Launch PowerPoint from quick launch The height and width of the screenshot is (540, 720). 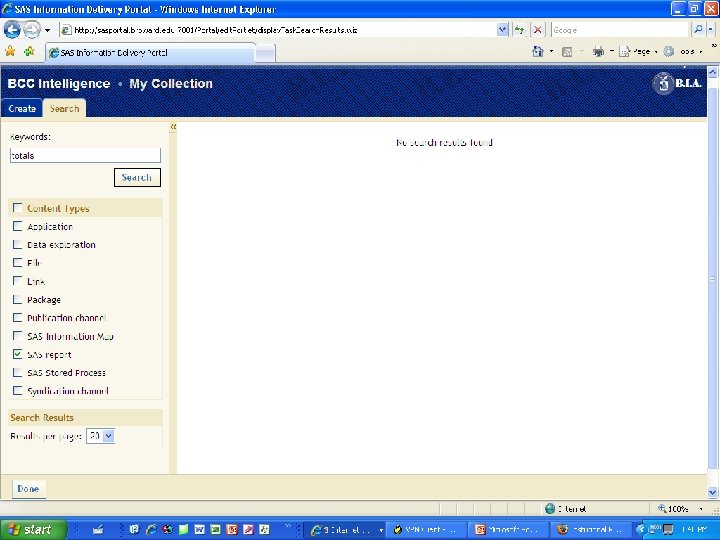pos(232,529)
